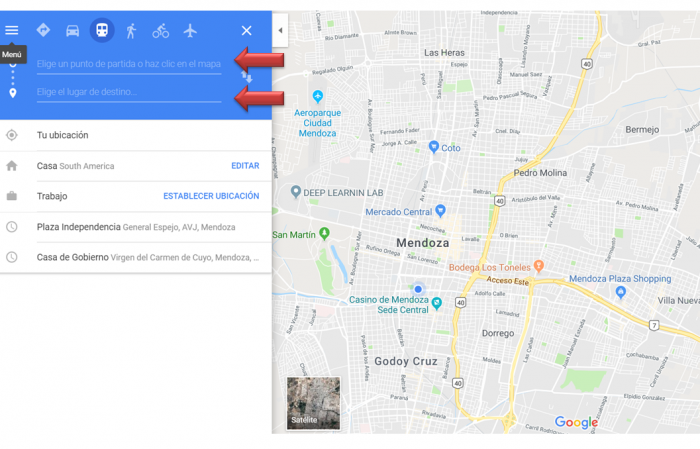This screenshot has width=700, height=449.
Task: Switch to cycling mode icon
Action: [x=161, y=31]
